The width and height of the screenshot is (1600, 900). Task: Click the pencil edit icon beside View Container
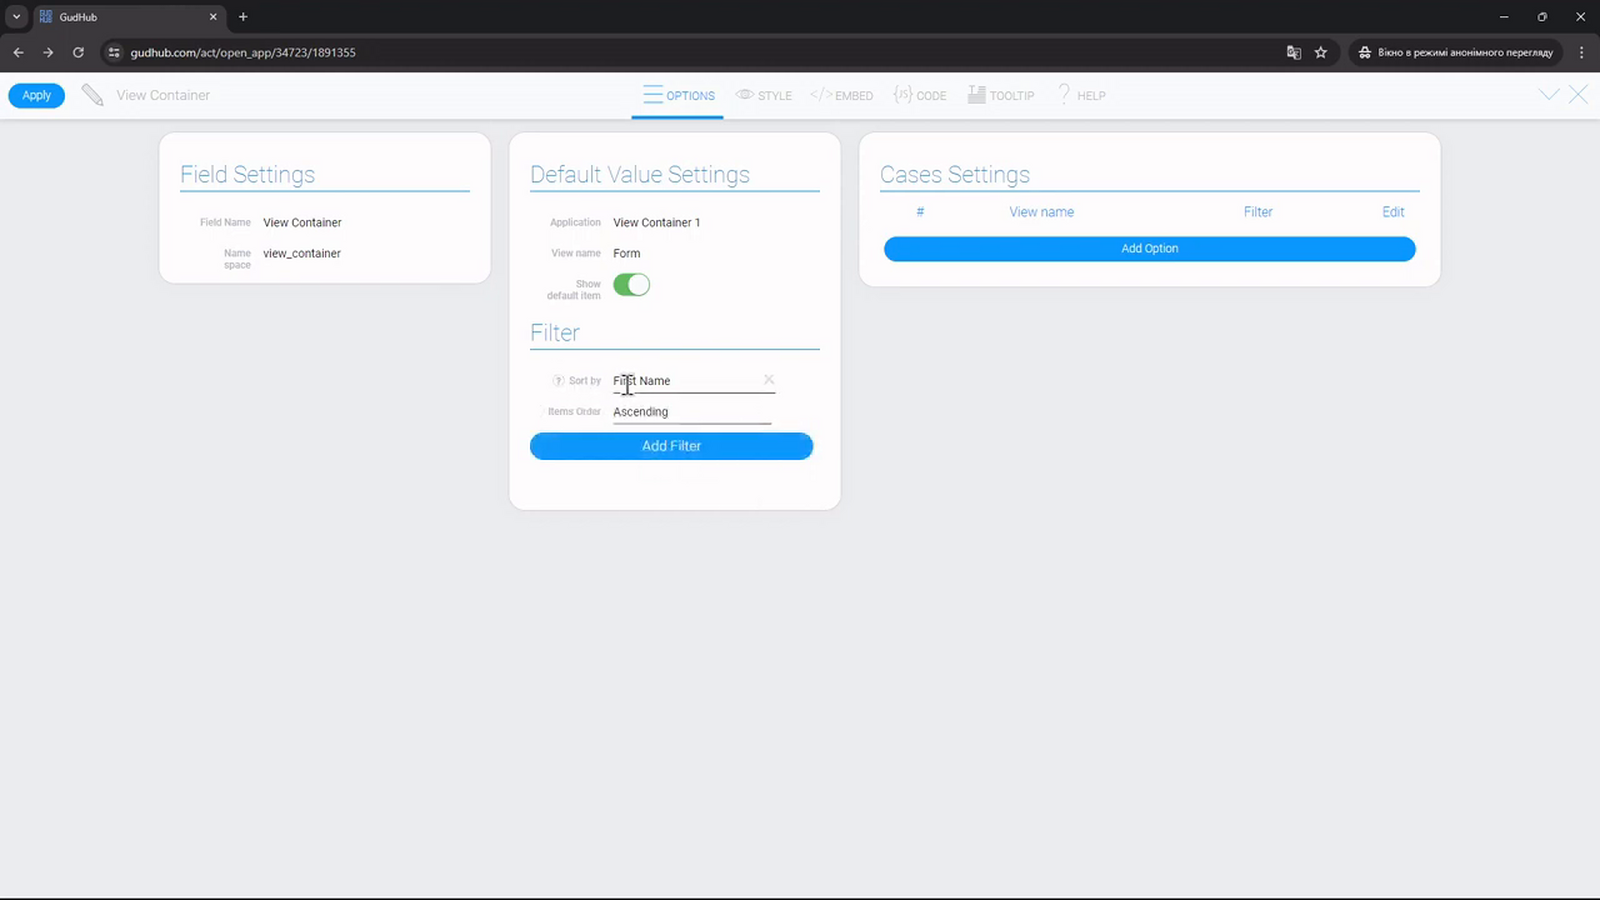pos(92,95)
